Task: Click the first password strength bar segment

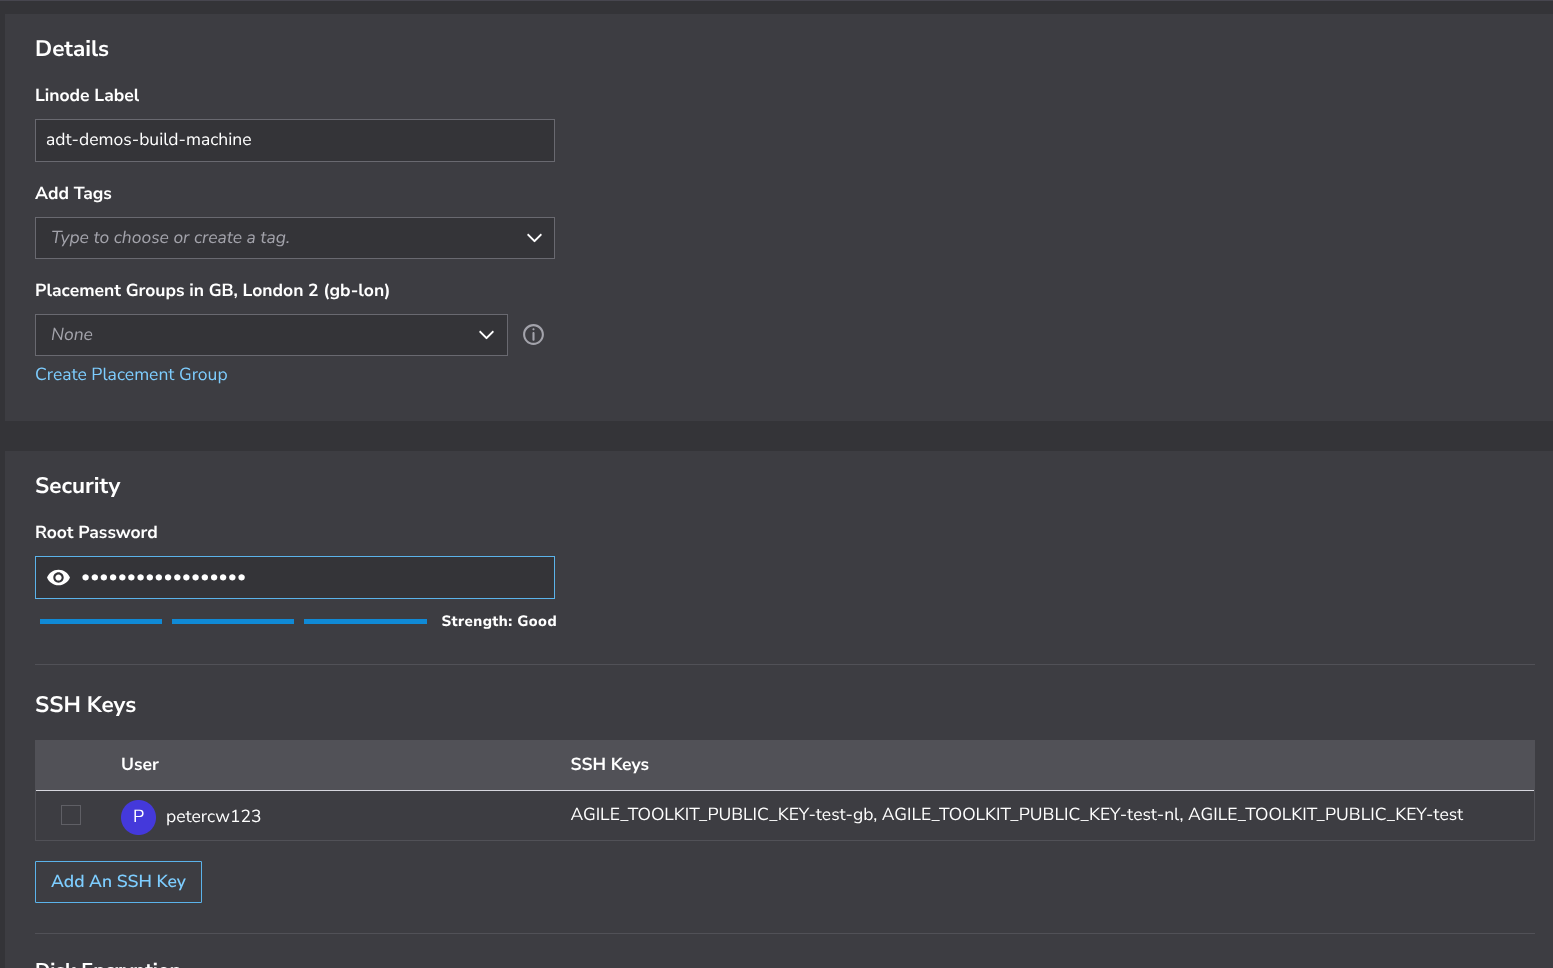Action: tap(101, 622)
